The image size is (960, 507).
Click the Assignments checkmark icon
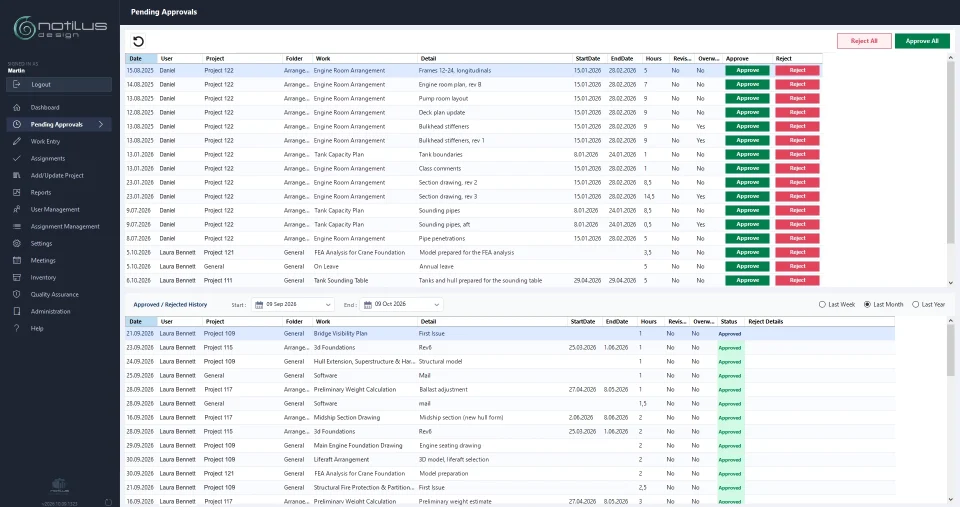[17, 159]
